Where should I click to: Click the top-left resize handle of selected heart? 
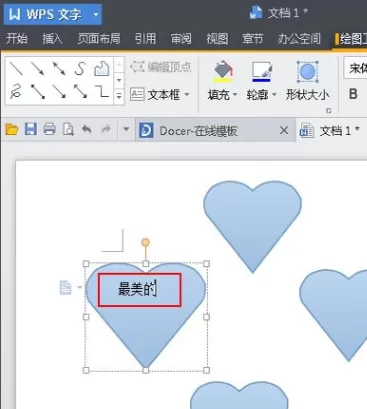pos(86,264)
